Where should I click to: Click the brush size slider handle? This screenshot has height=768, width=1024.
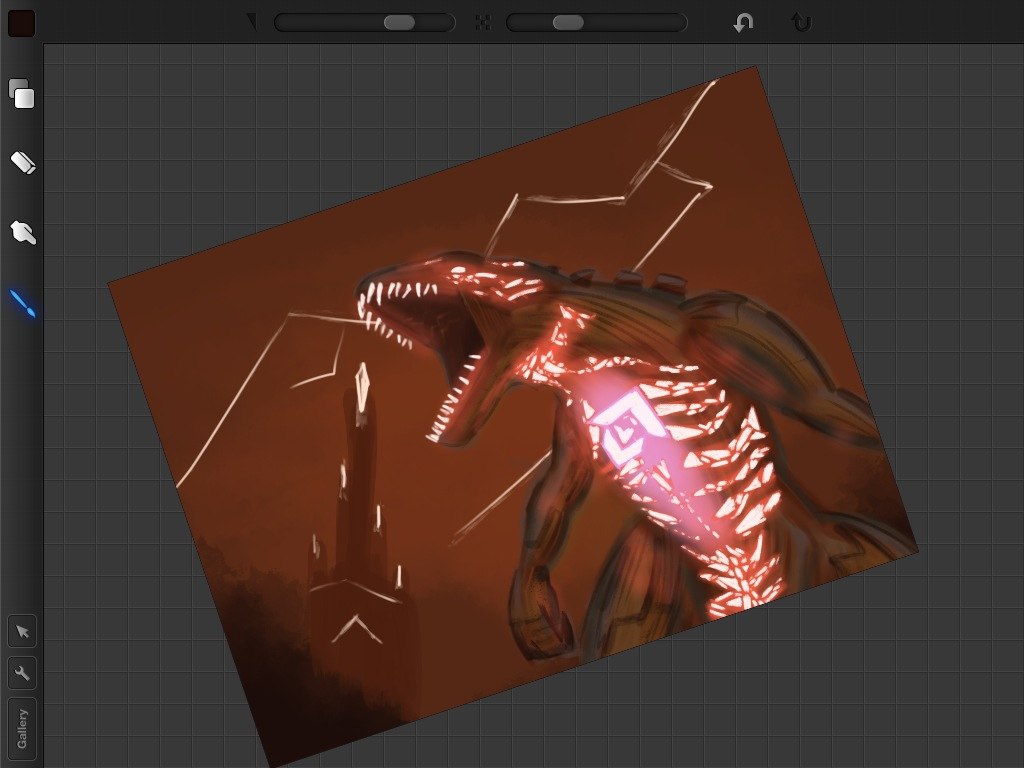399,23
